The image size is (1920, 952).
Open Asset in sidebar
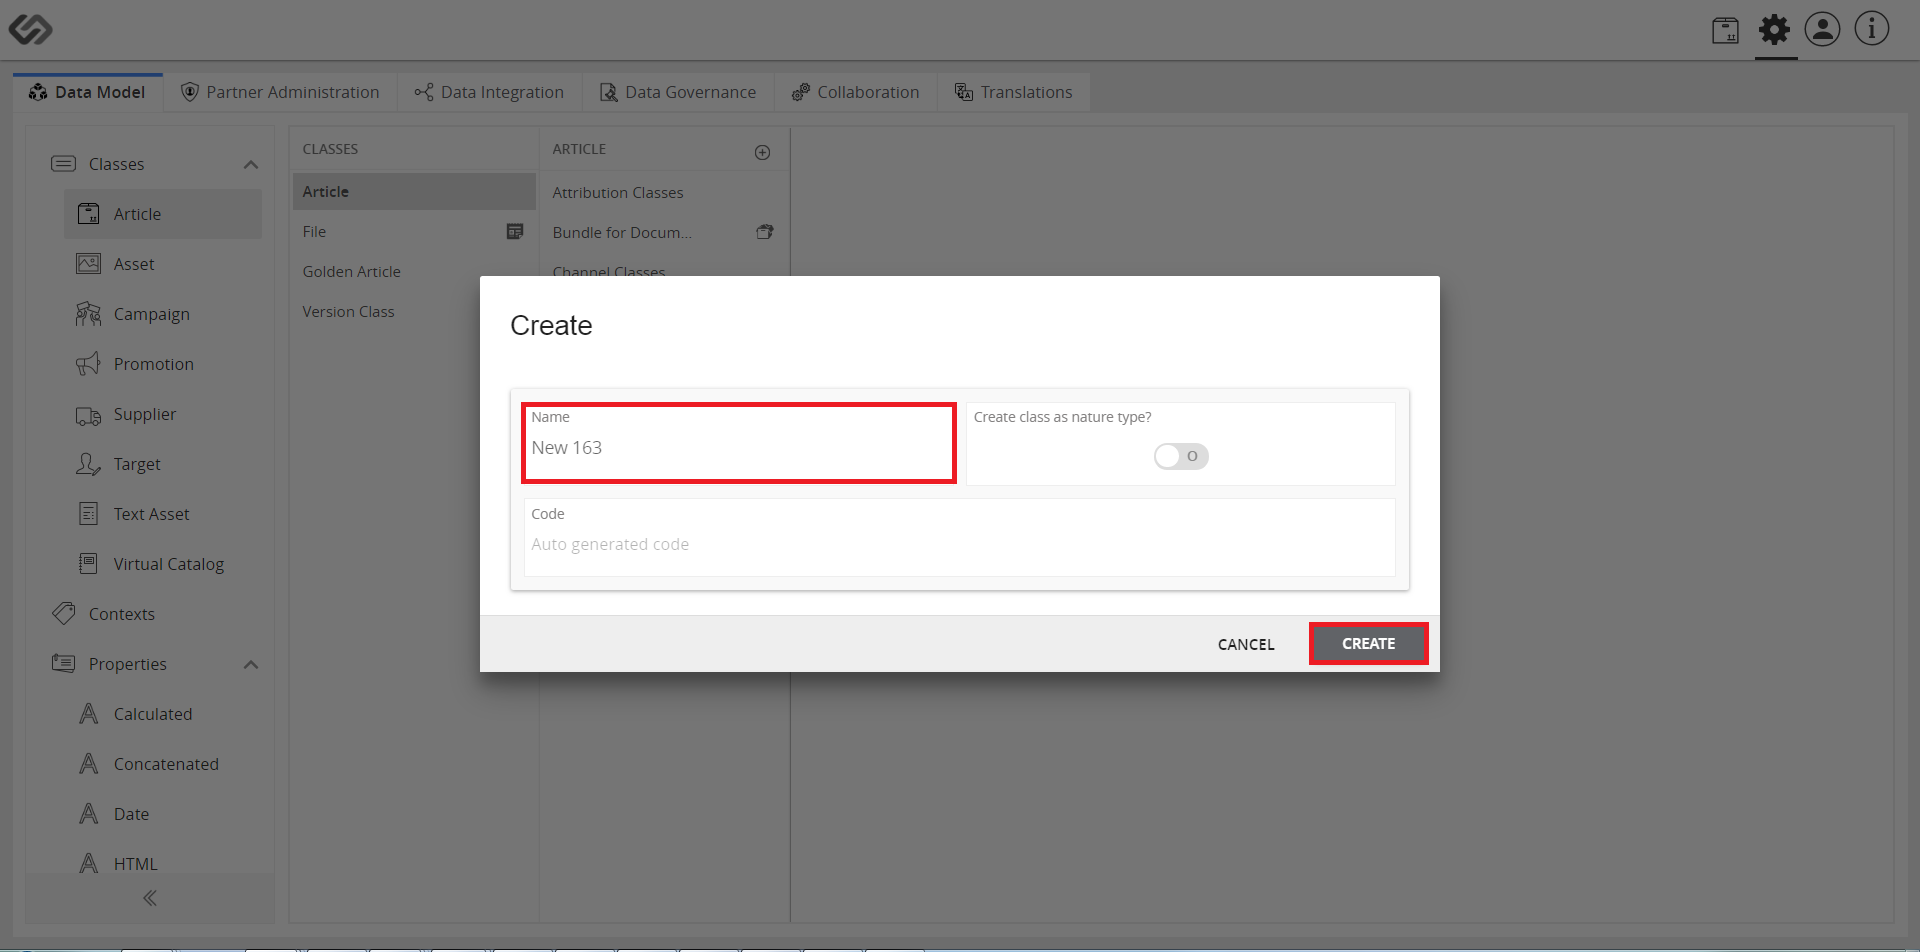(163, 264)
